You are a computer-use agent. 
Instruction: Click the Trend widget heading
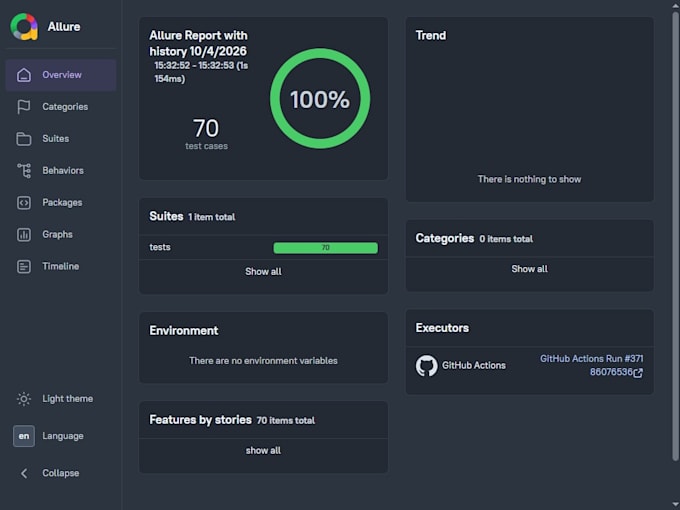[x=431, y=36]
